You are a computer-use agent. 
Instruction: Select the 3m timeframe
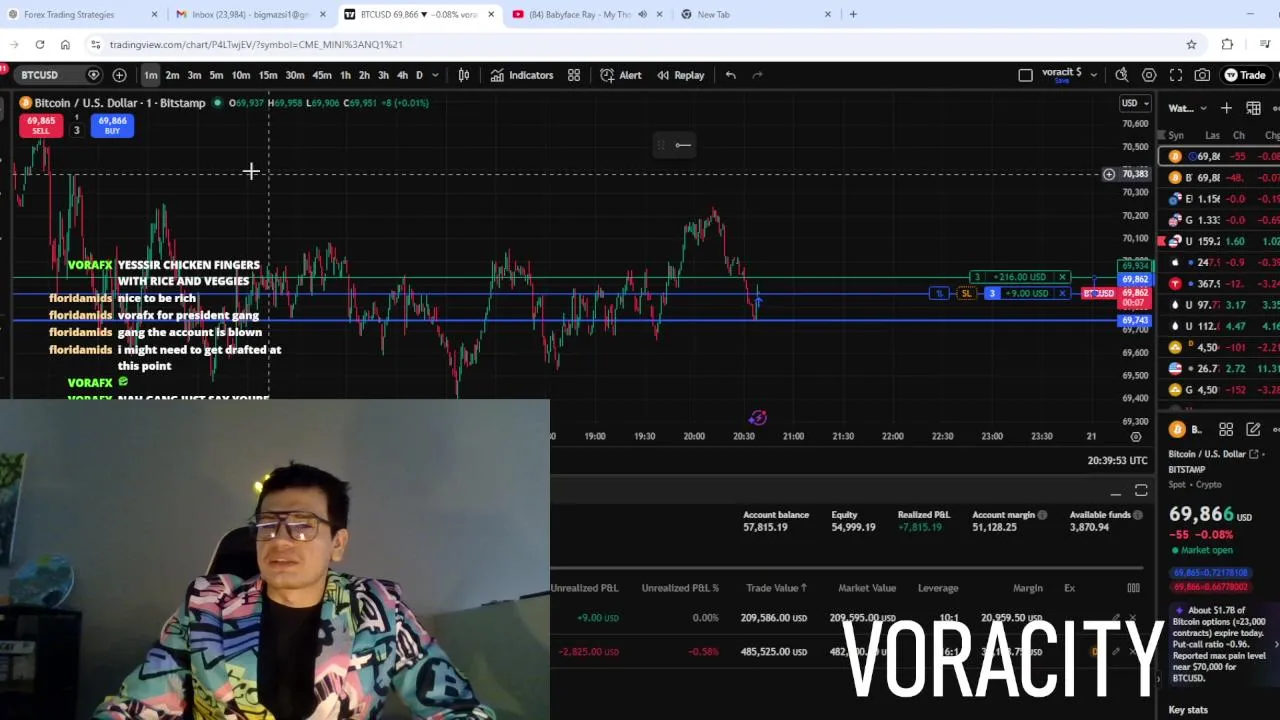[194, 75]
